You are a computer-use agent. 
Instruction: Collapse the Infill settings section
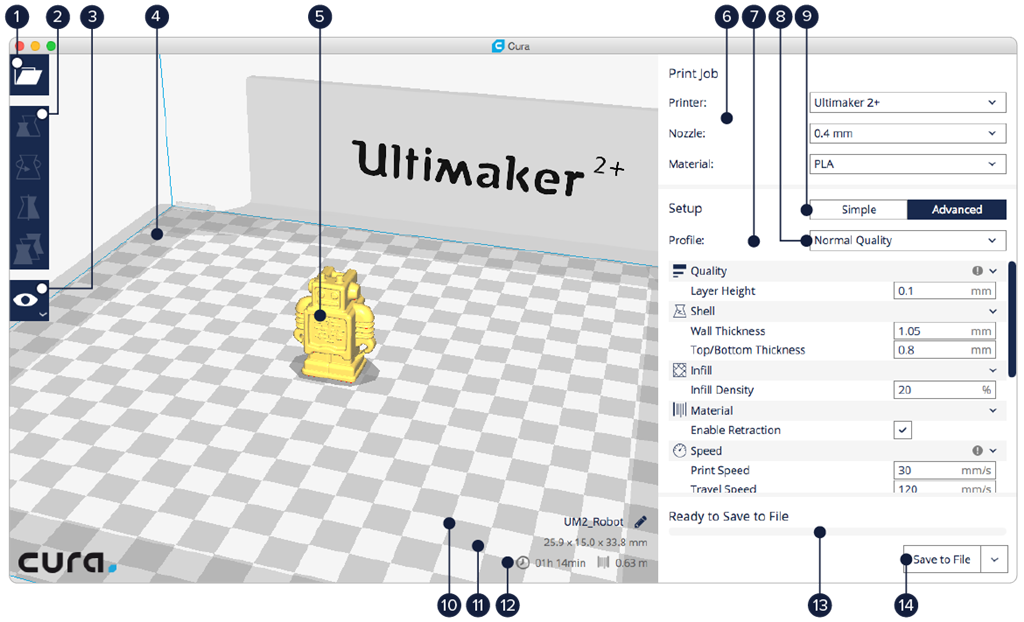[x=993, y=370]
